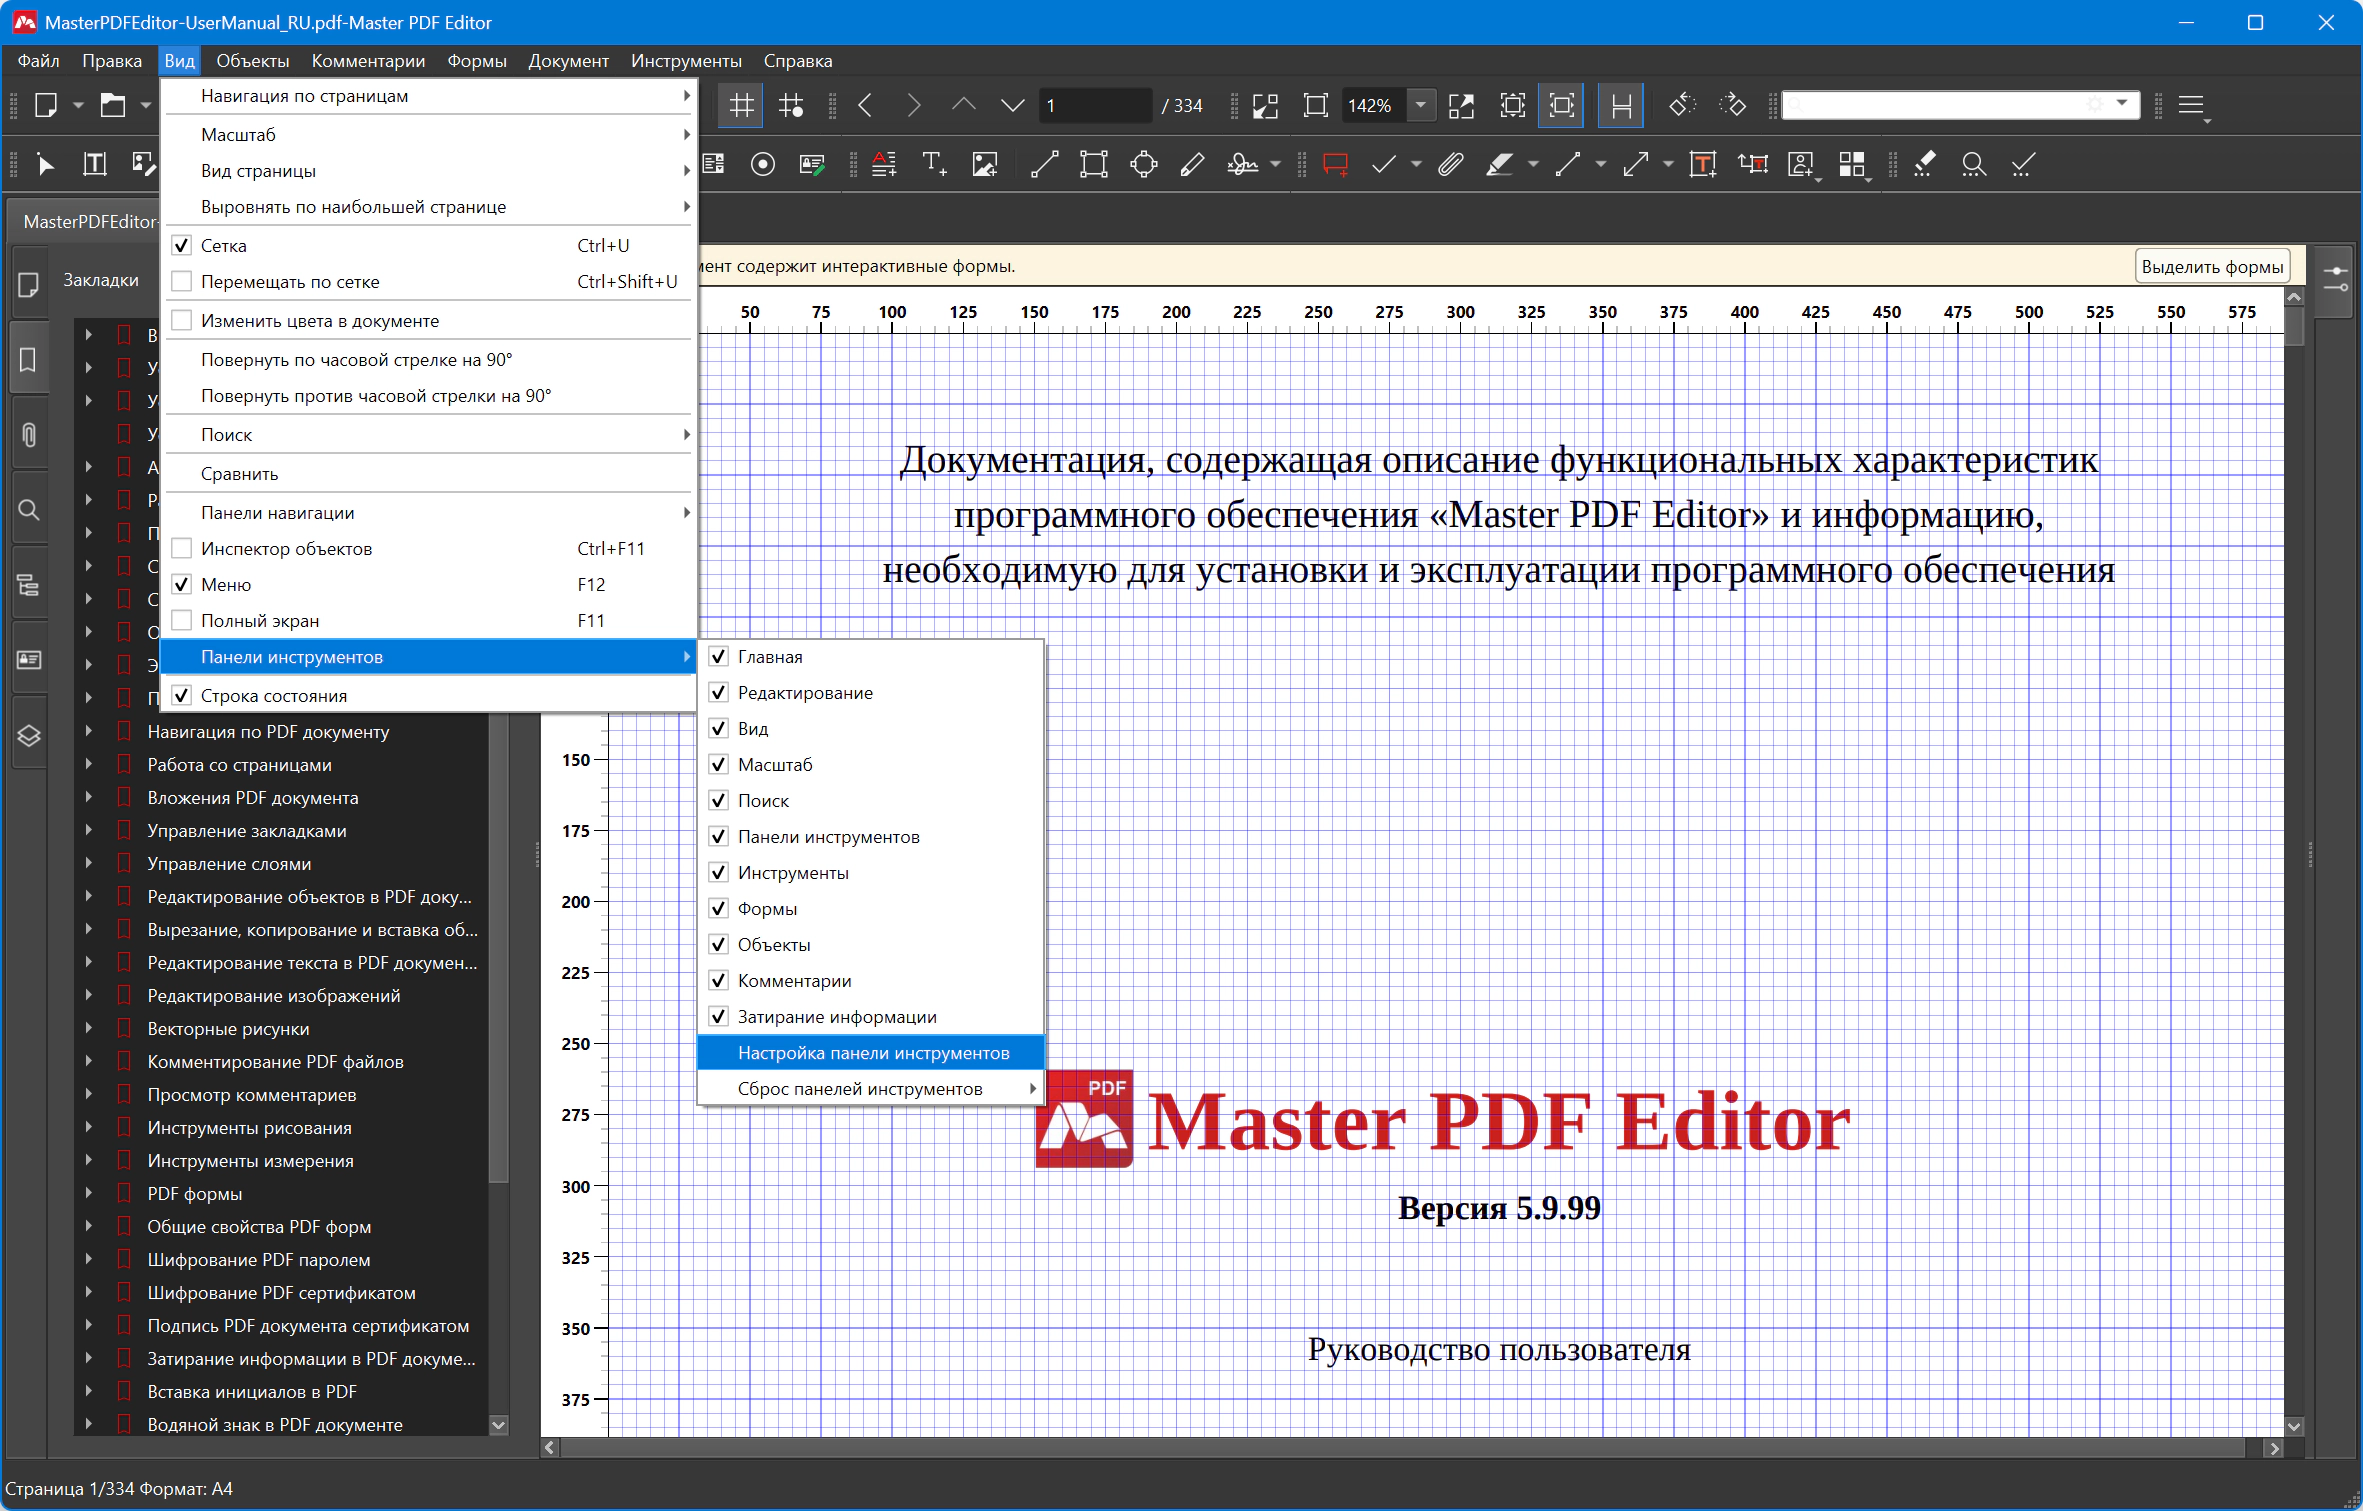The height and width of the screenshot is (1511, 2363).
Task: Open the new document dropdown arrow
Action: [x=77, y=105]
